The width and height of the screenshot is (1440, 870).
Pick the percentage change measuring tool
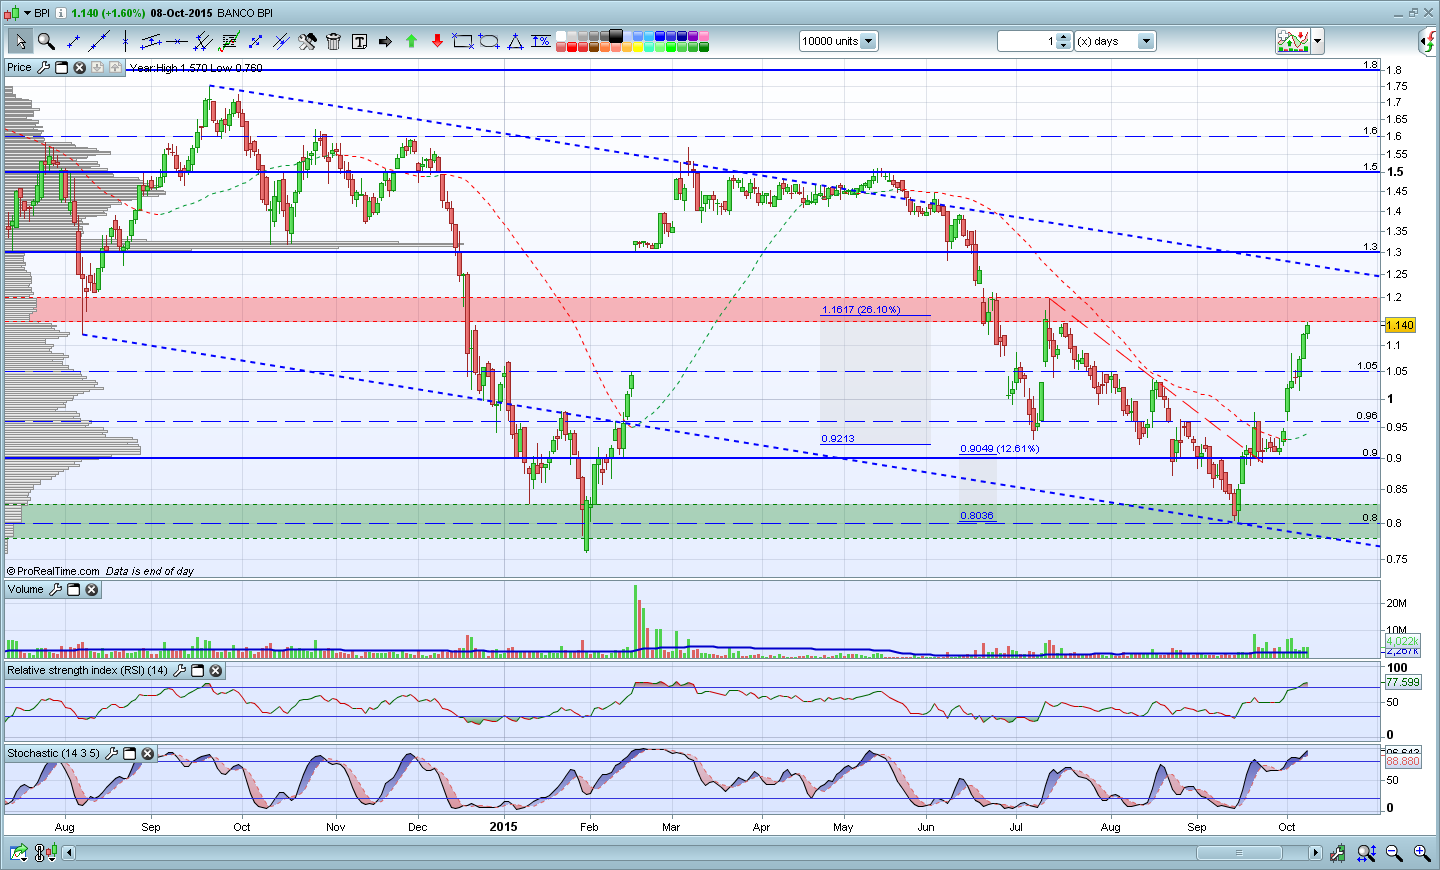click(x=541, y=41)
